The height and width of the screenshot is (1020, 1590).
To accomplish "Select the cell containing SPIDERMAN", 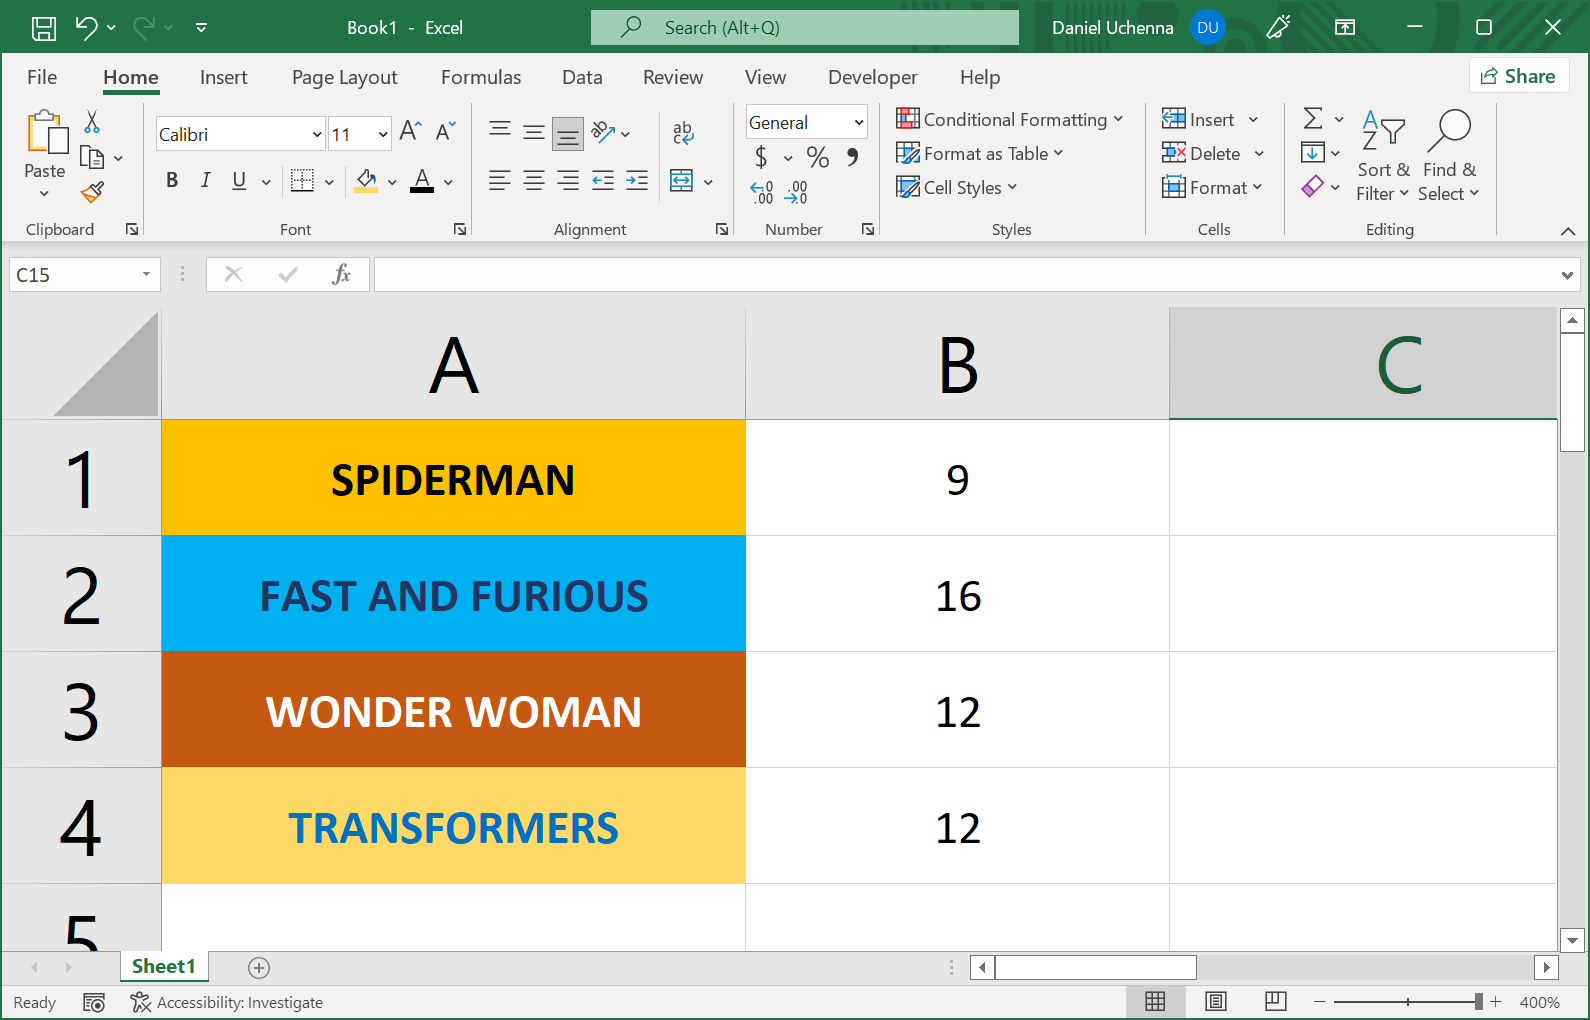I will click(453, 479).
